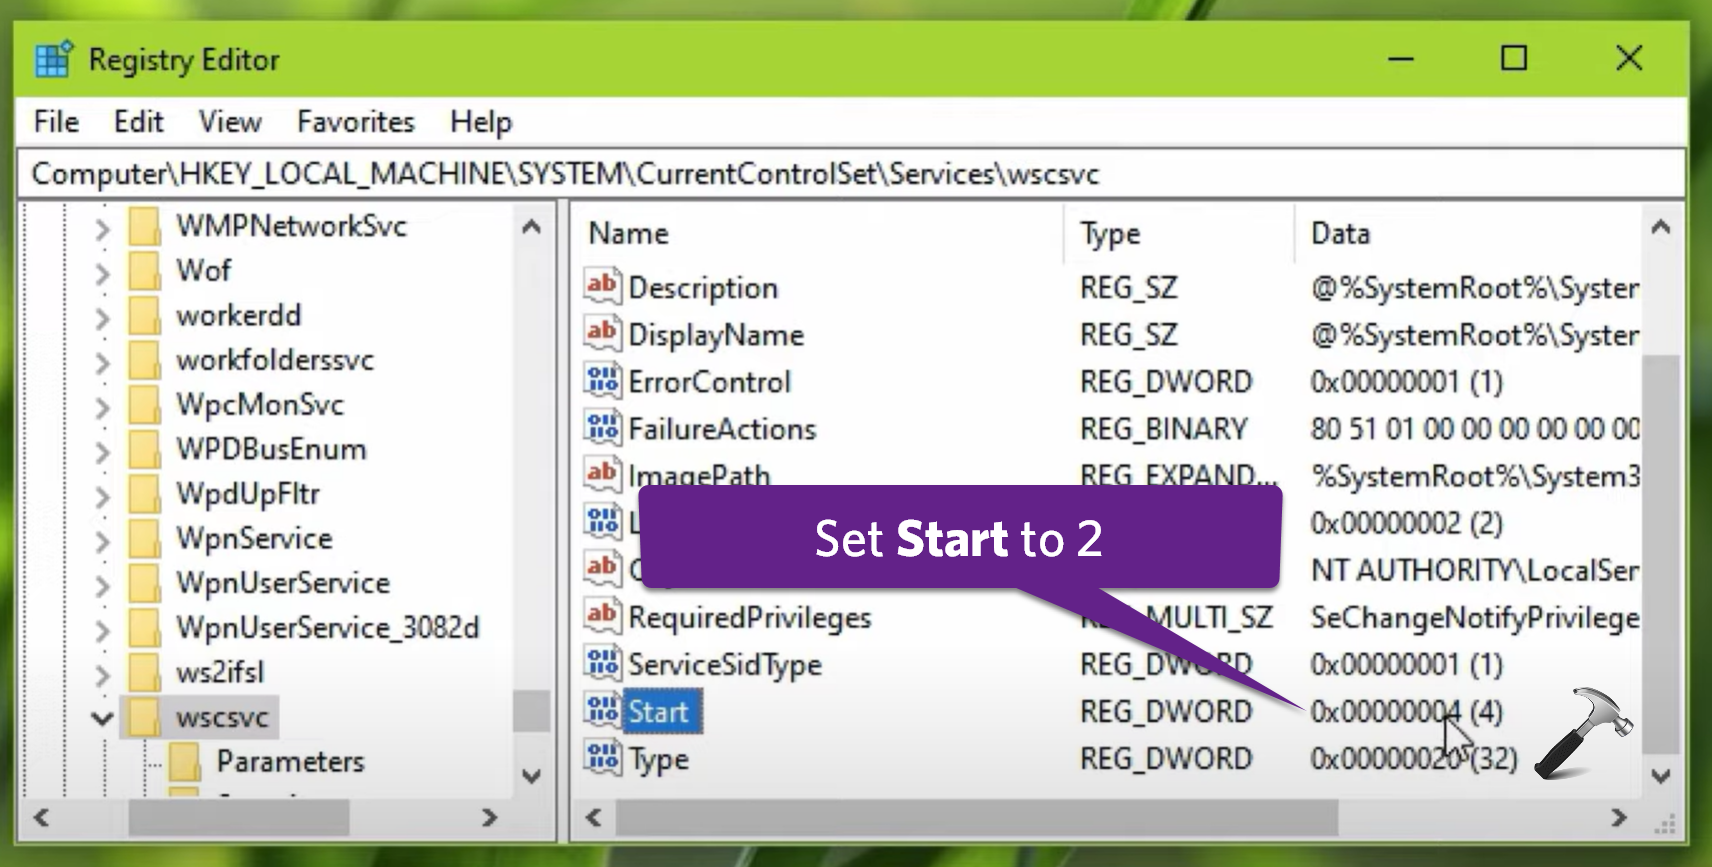This screenshot has height=867, width=1712.
Task: Click the FailureActions value's binary icon
Action: click(602, 427)
